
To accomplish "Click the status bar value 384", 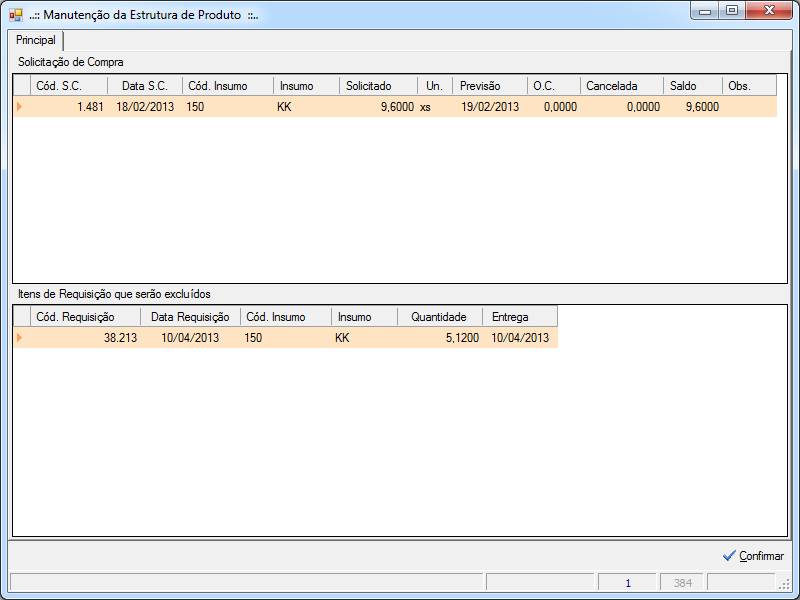I will pyautogui.click(x=682, y=583).
